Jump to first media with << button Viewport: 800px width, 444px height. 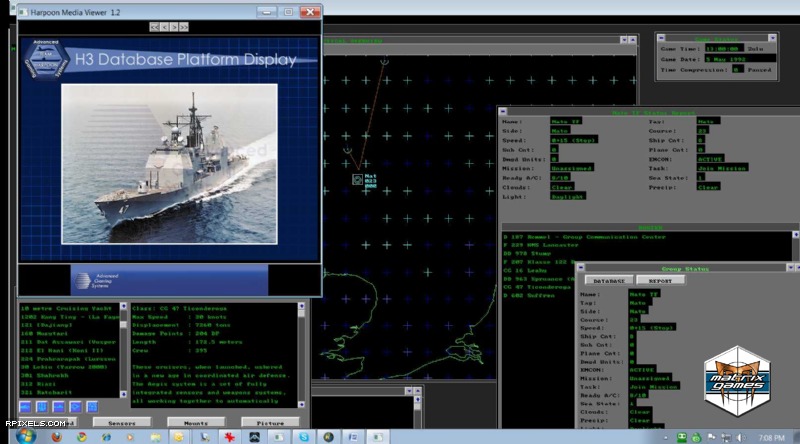pyautogui.click(x=155, y=27)
